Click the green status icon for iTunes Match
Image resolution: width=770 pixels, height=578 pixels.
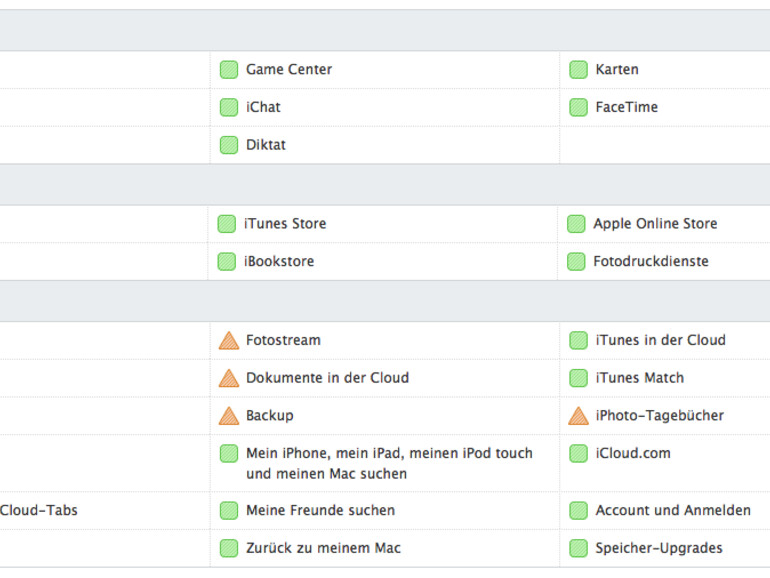point(578,379)
